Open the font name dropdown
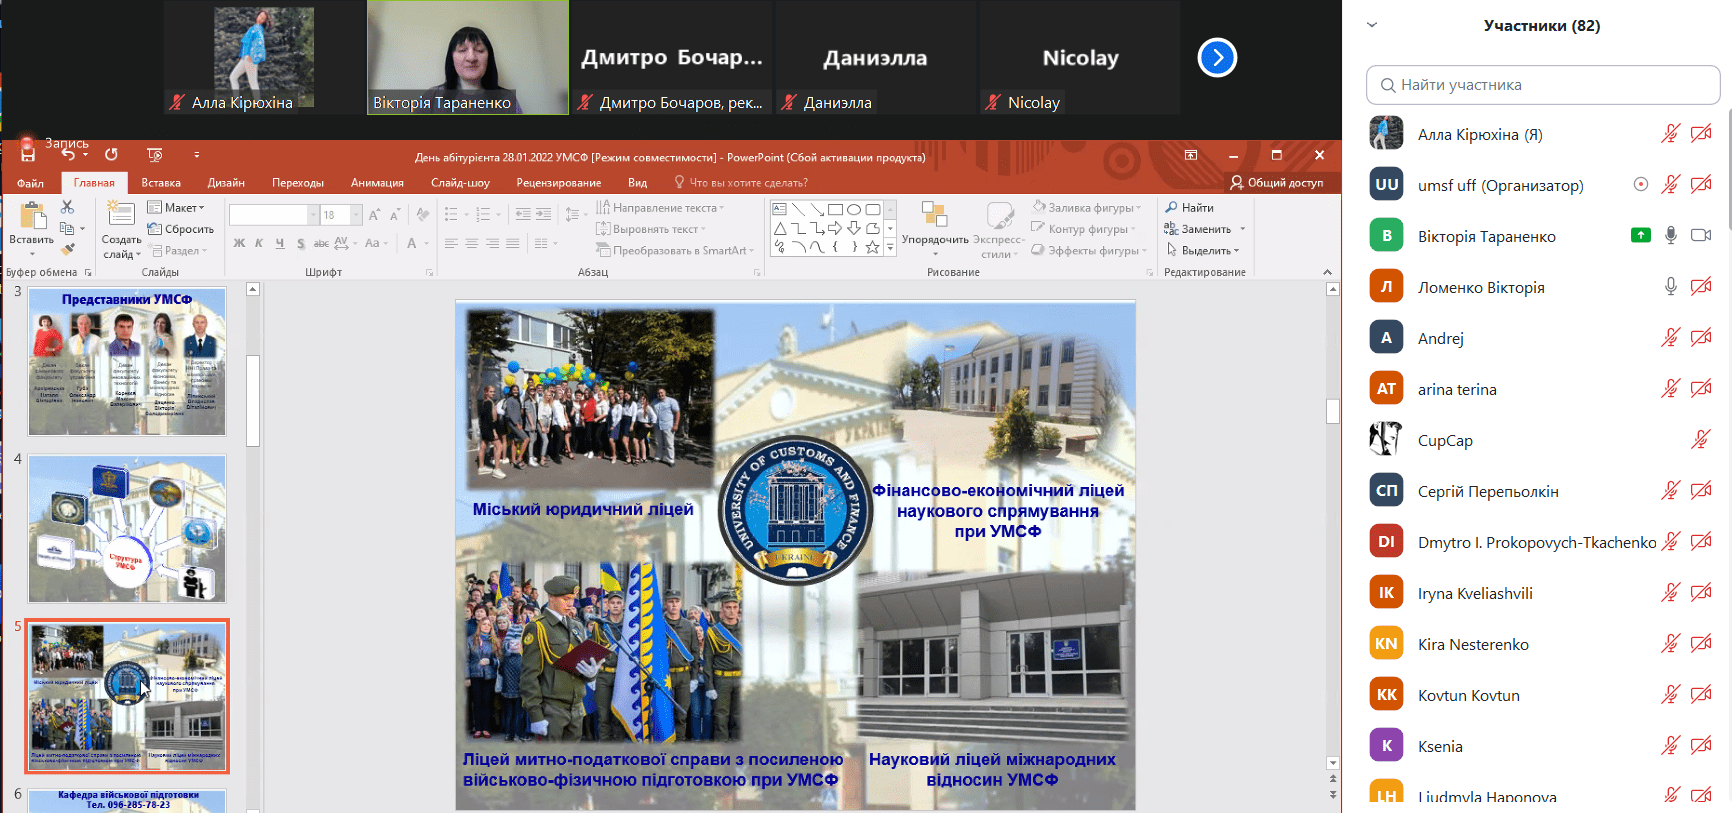This screenshot has width=1732, height=813. pyautogui.click(x=313, y=215)
